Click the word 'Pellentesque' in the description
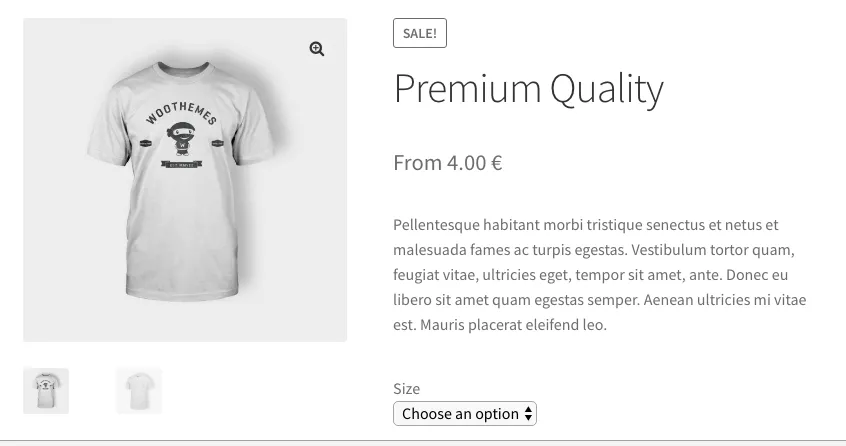846x446 pixels. [439, 225]
